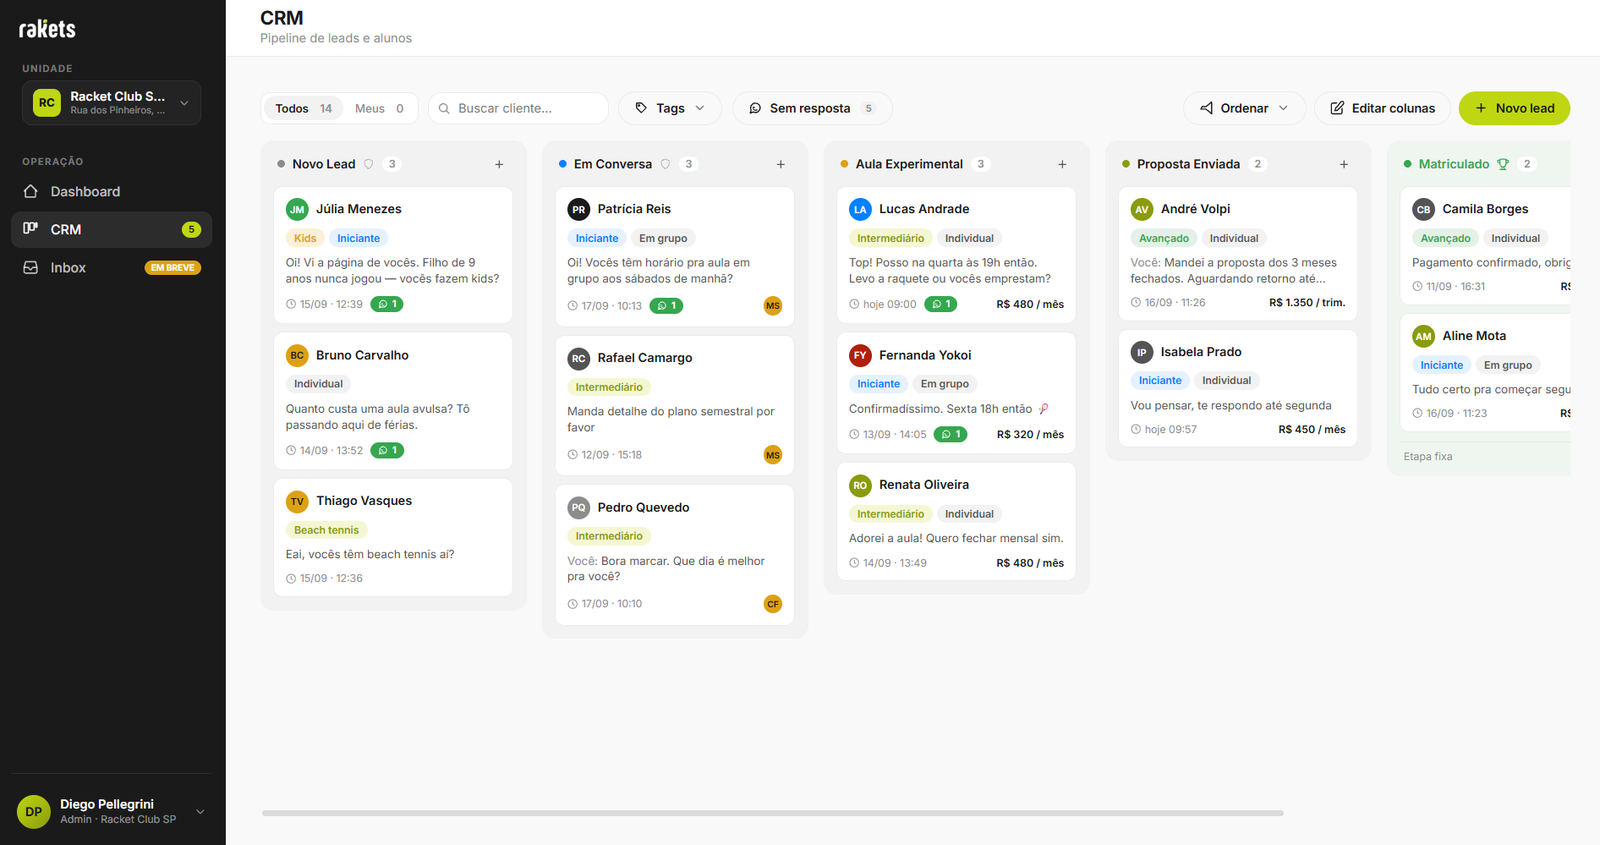The height and width of the screenshot is (845, 1600).
Task: Open the Renata Oliveira lead card
Action: pos(956,521)
